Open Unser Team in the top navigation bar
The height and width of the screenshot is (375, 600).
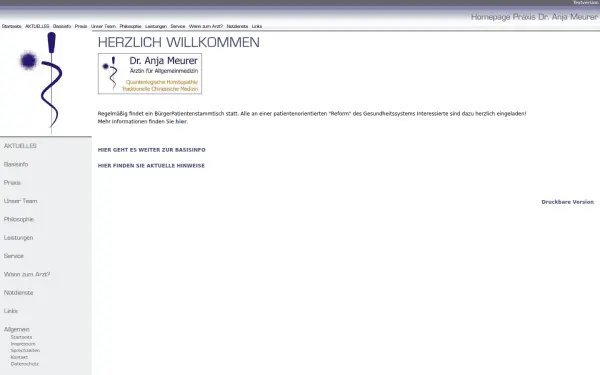coord(103,26)
